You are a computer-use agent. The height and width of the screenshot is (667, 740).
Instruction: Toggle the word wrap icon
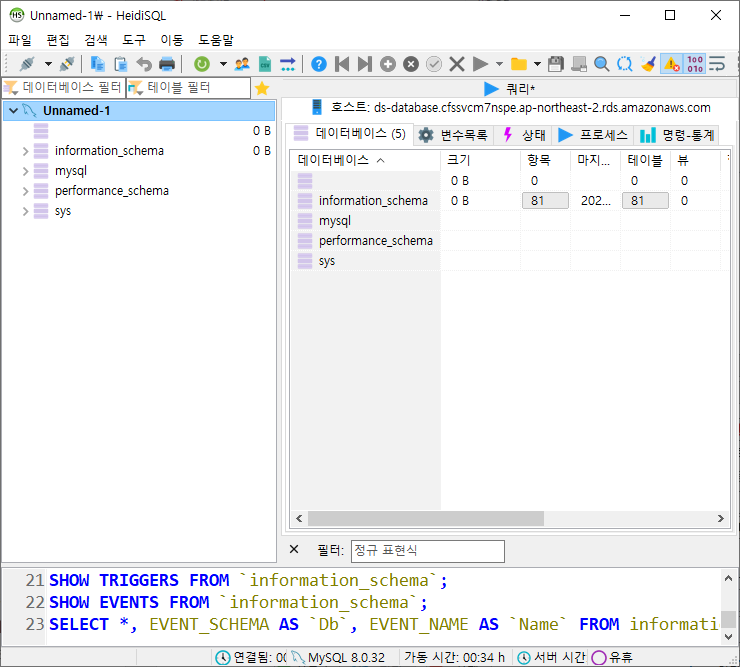point(717,63)
